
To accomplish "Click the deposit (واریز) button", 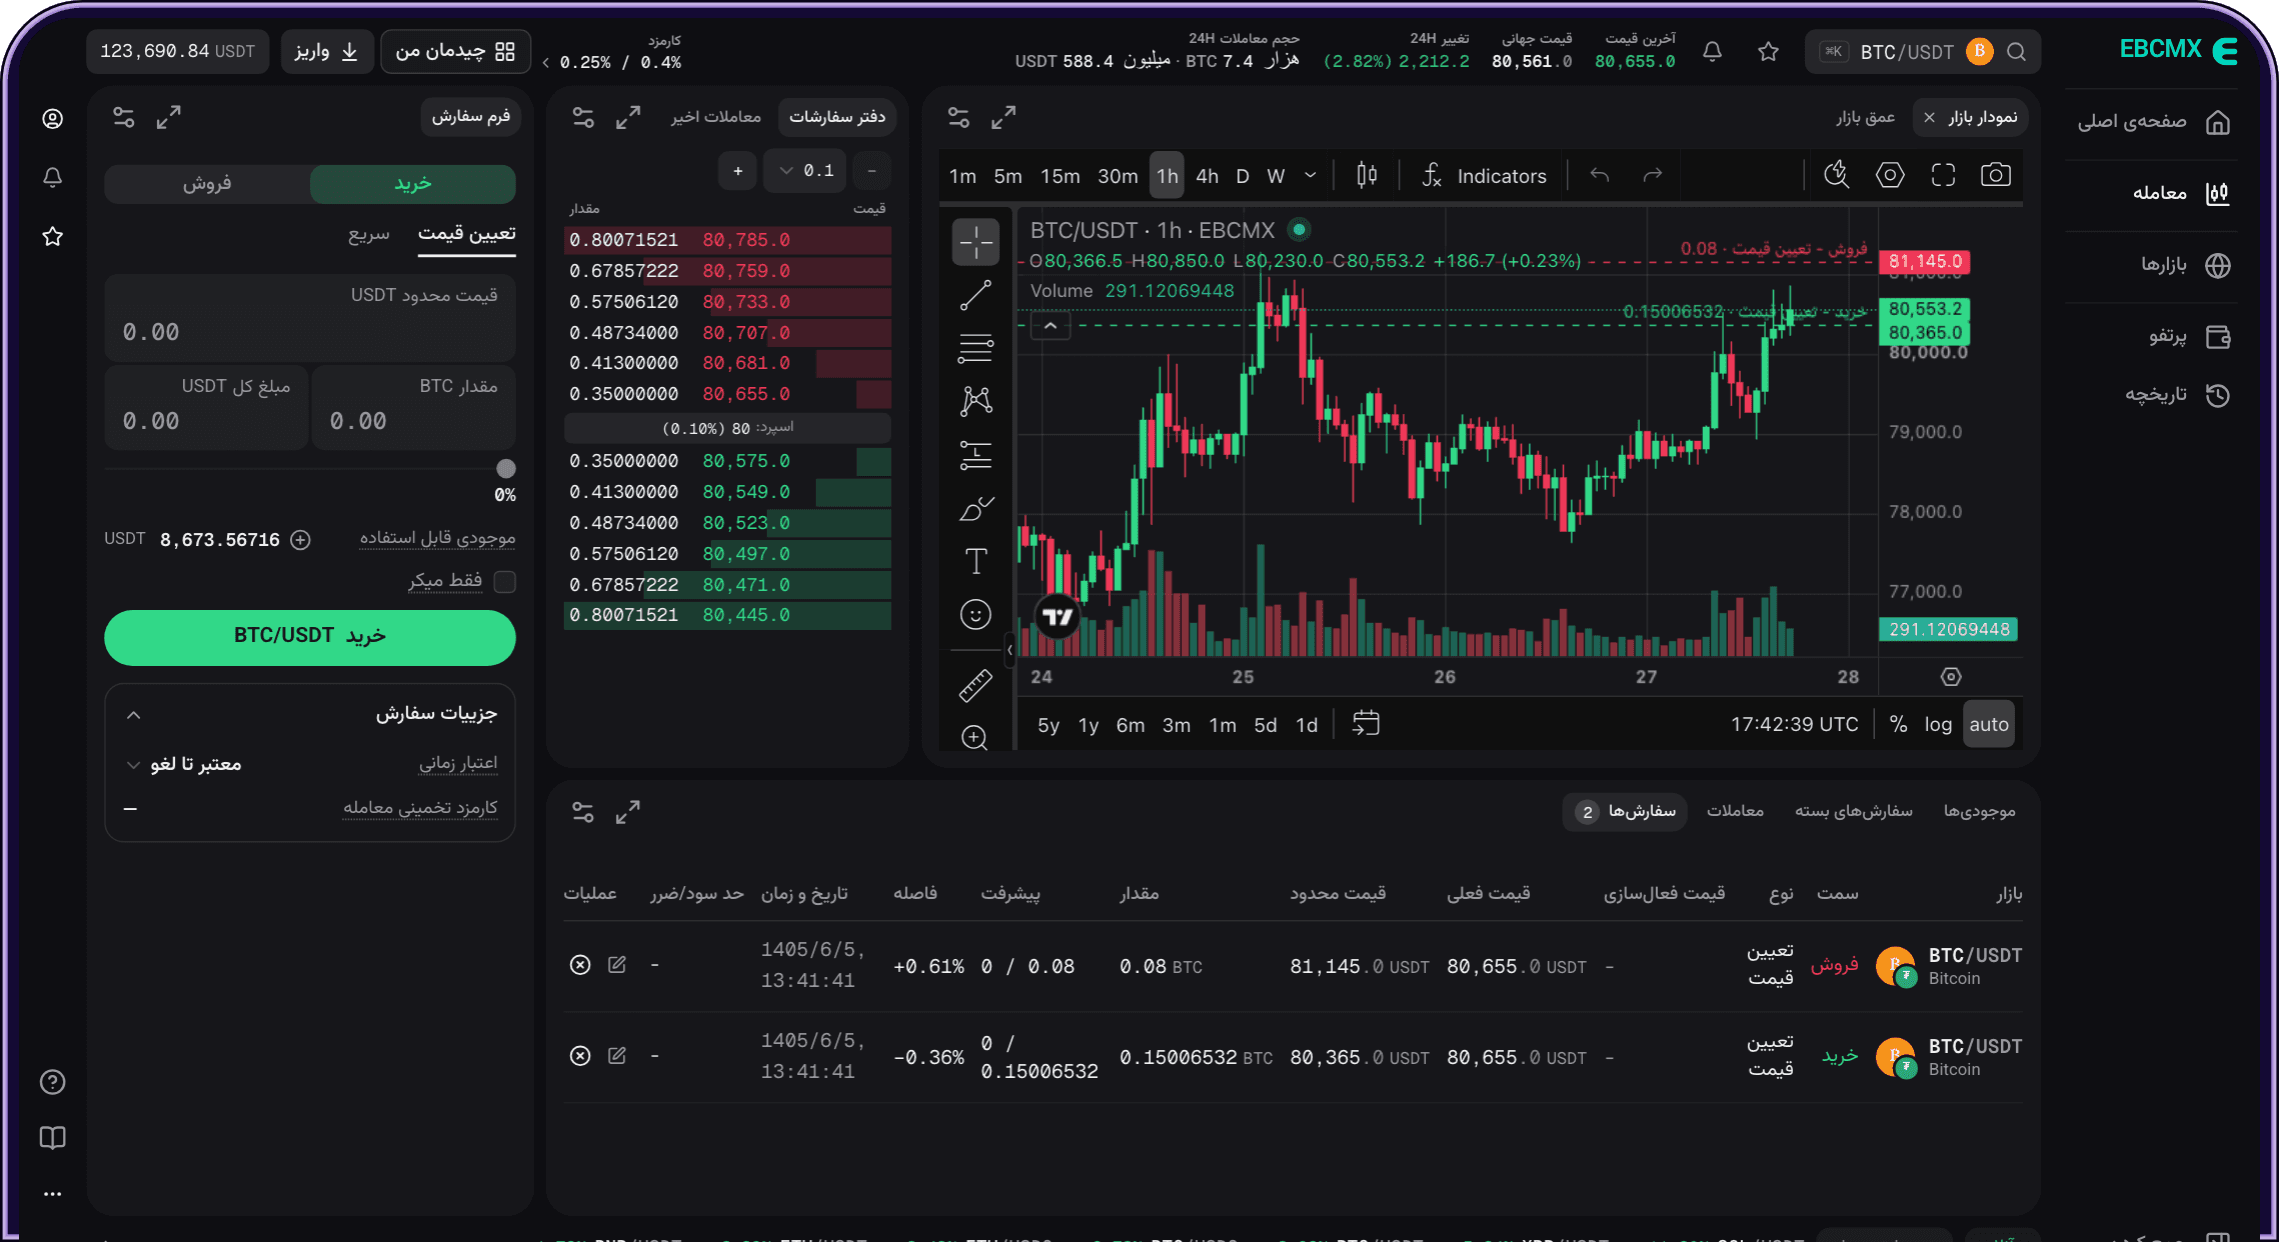I will click(327, 51).
